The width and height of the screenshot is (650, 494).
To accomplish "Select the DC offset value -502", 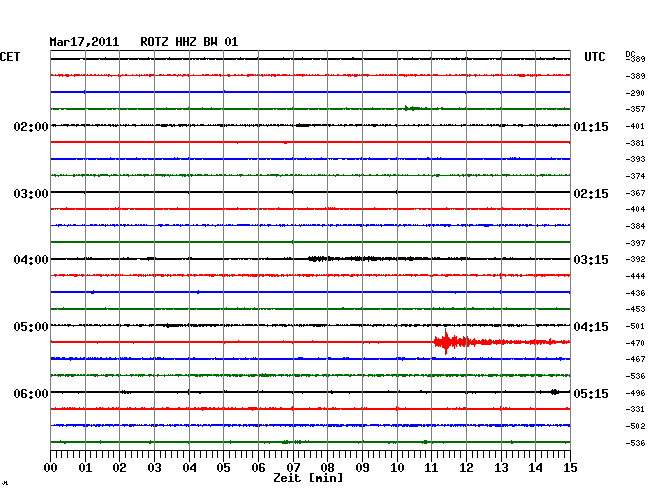I will 635,426.
